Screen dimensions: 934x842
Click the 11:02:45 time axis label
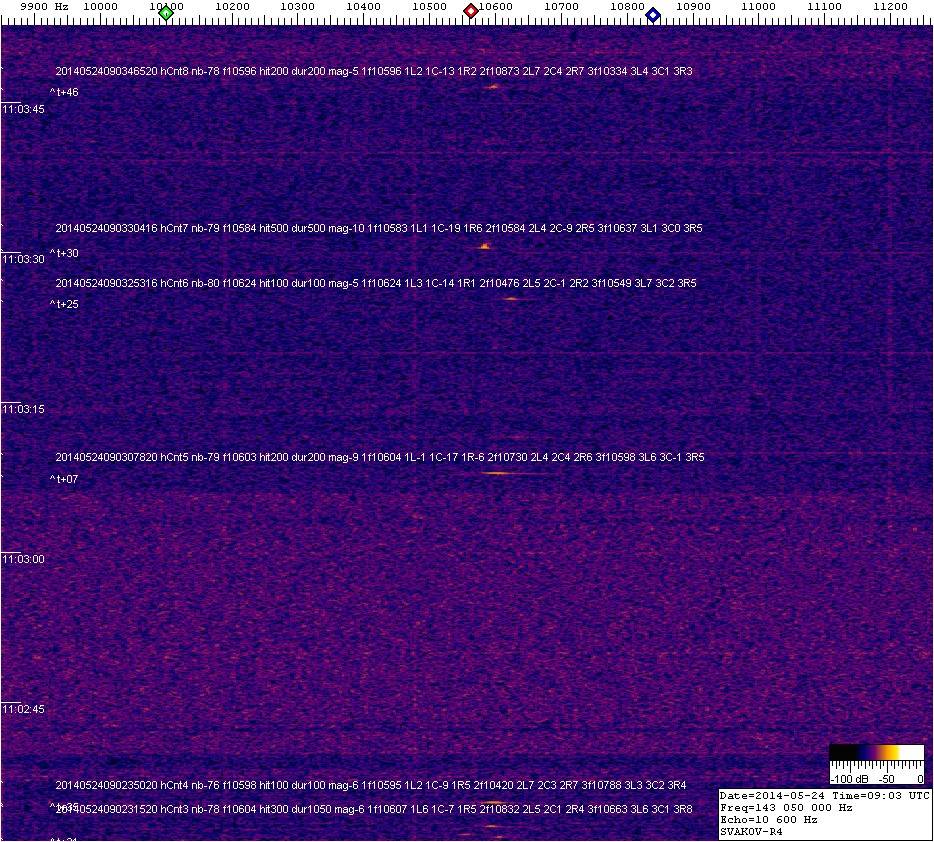pos(23,709)
